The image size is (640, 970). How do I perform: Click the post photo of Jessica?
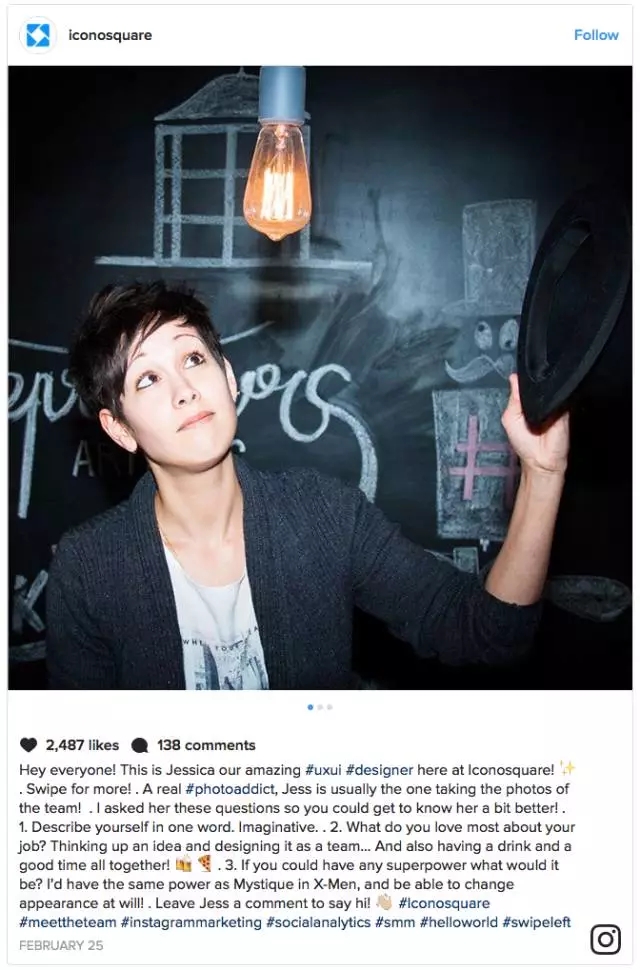click(320, 378)
